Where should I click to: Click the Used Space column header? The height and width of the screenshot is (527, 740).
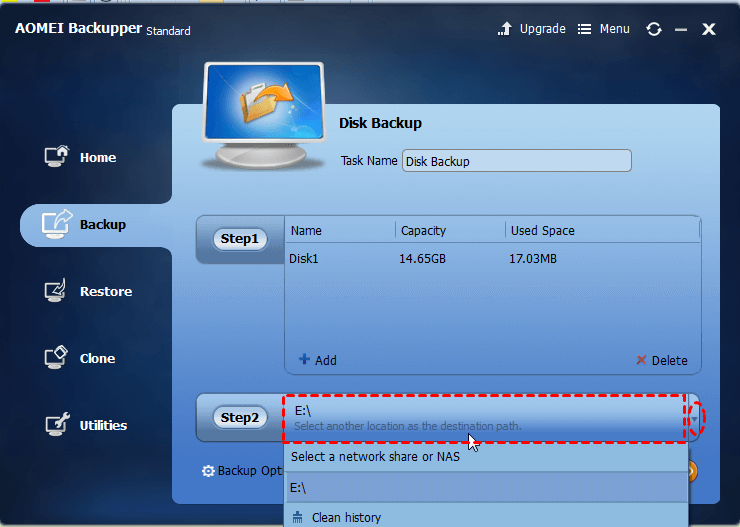coord(543,231)
